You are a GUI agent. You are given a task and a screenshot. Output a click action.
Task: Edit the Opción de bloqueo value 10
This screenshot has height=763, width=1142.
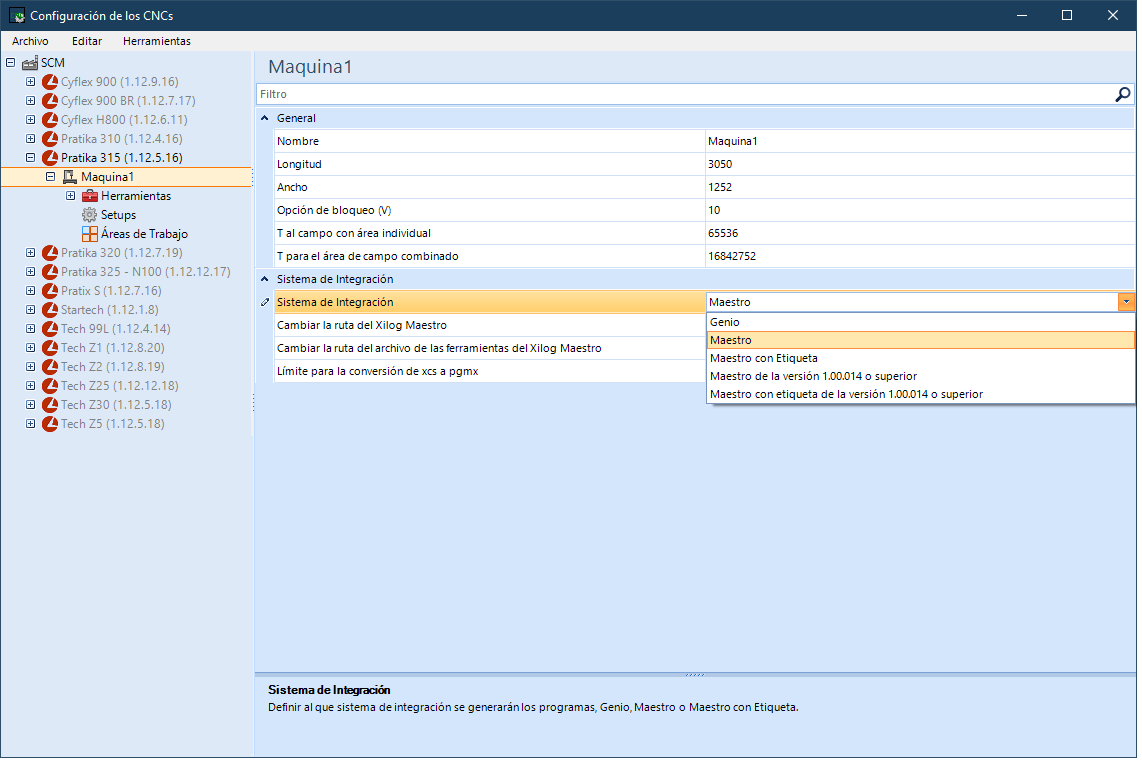[919, 211]
